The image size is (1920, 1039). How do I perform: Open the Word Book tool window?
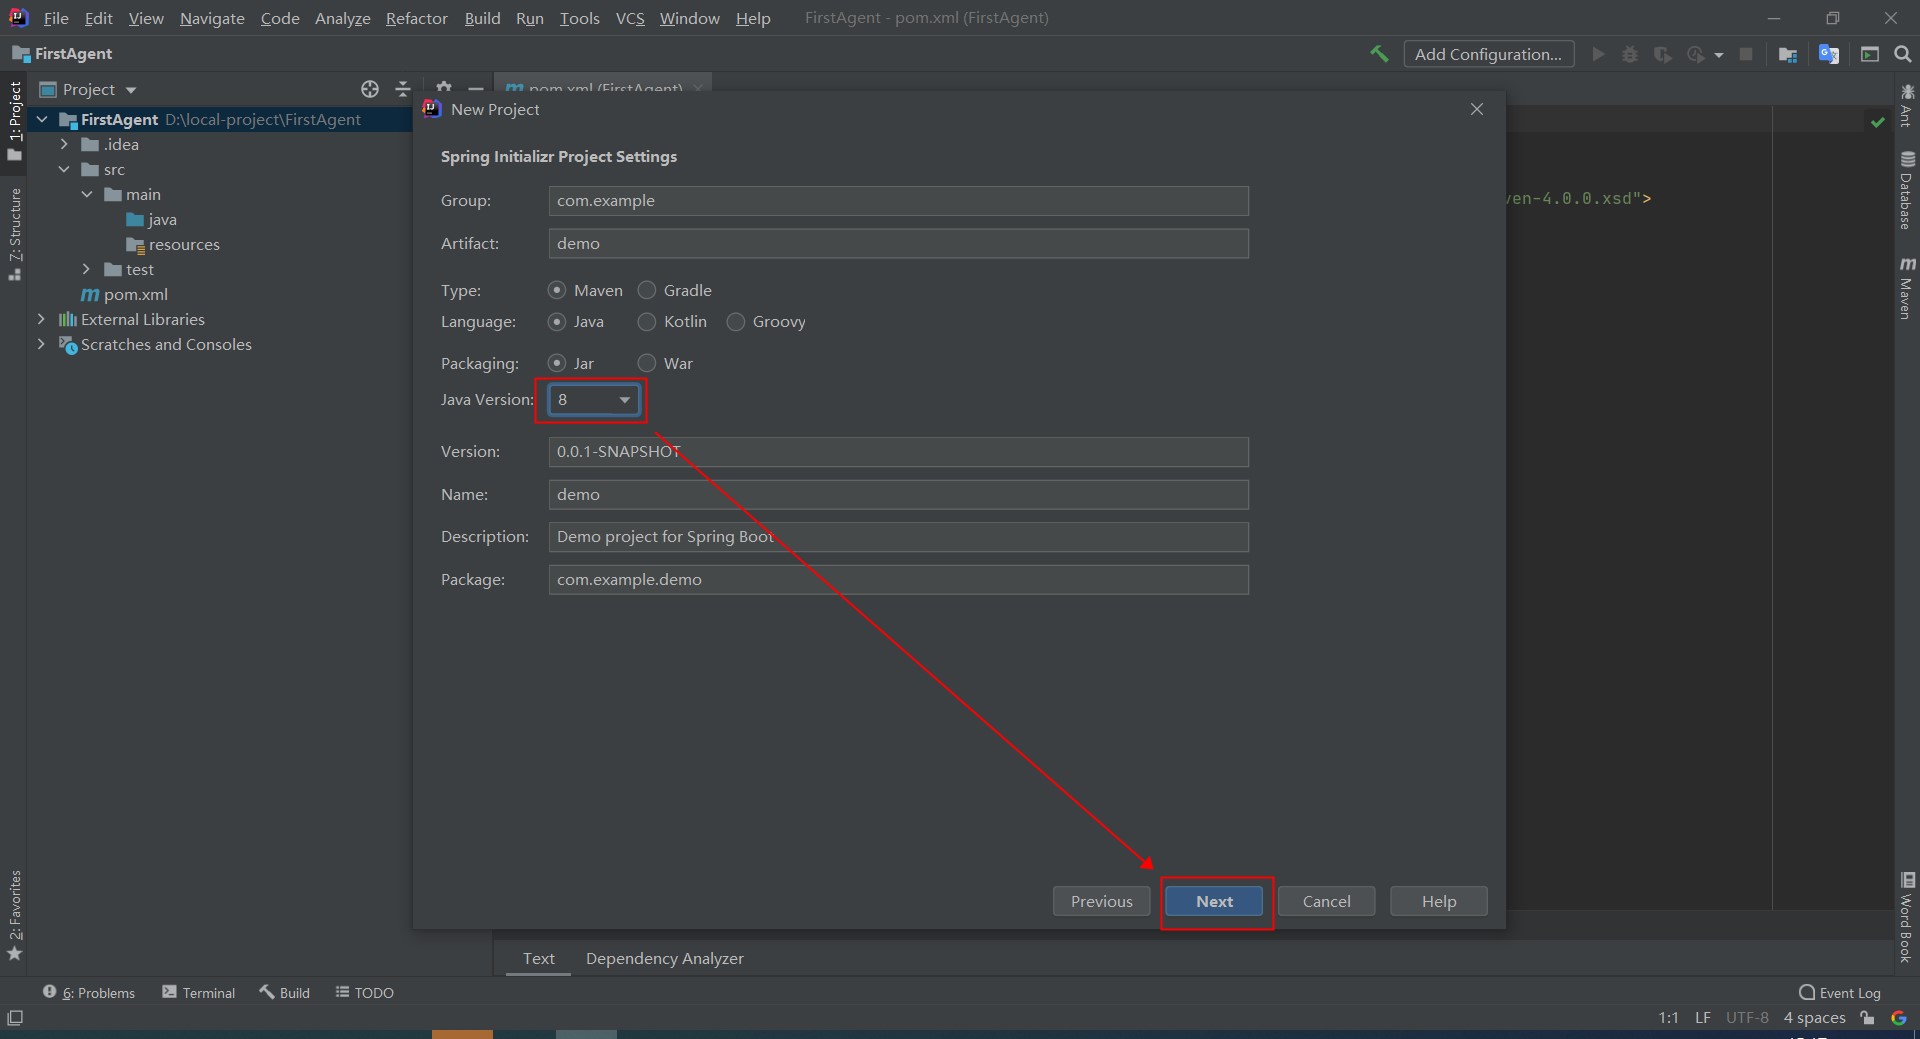click(x=1906, y=917)
